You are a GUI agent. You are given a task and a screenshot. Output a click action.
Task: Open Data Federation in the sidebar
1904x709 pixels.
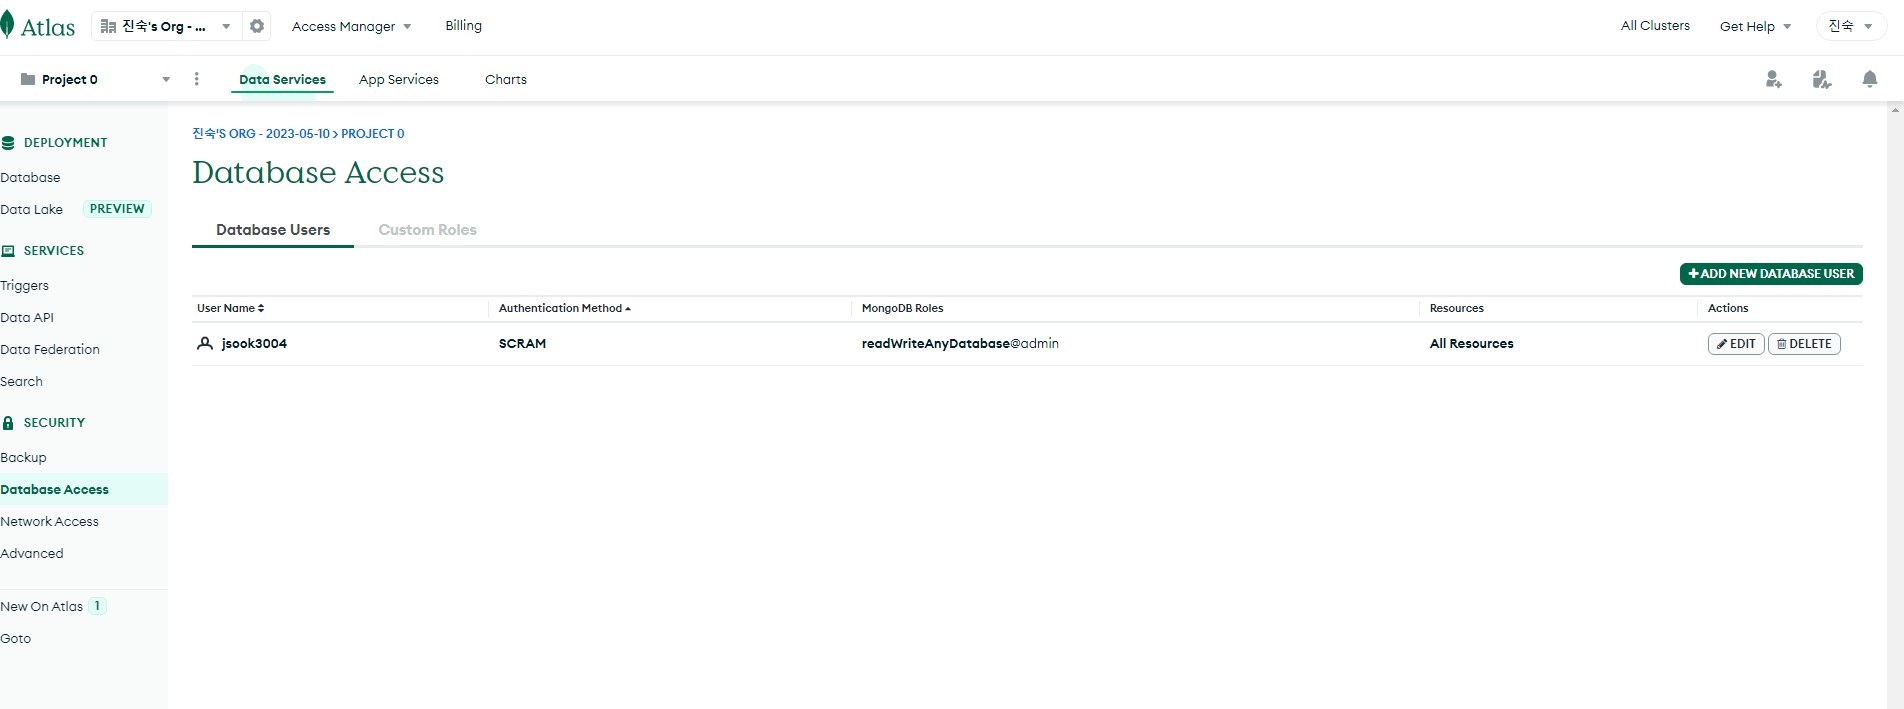tap(50, 349)
